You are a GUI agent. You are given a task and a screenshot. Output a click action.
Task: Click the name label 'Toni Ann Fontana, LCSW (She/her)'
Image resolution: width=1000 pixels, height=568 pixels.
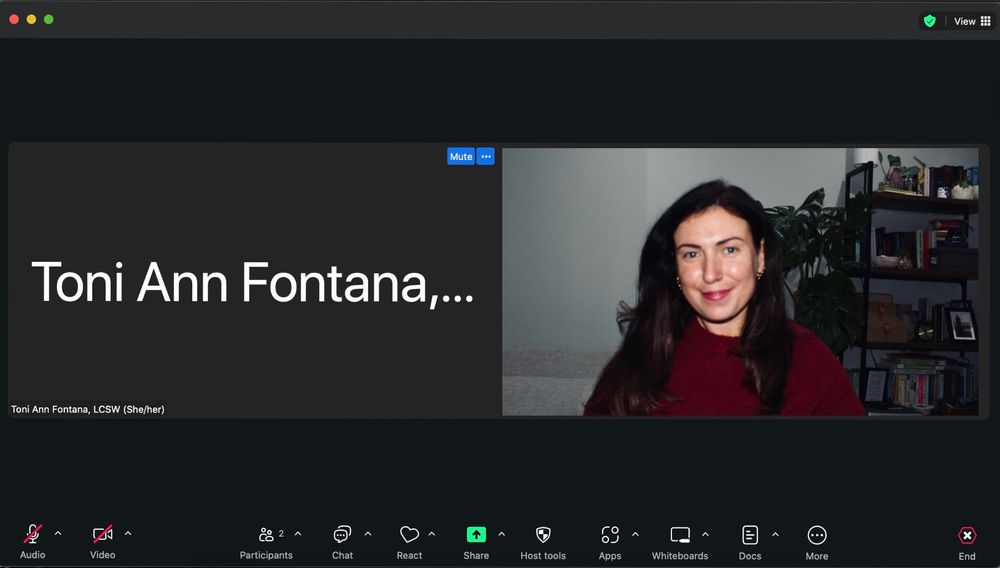coord(88,409)
